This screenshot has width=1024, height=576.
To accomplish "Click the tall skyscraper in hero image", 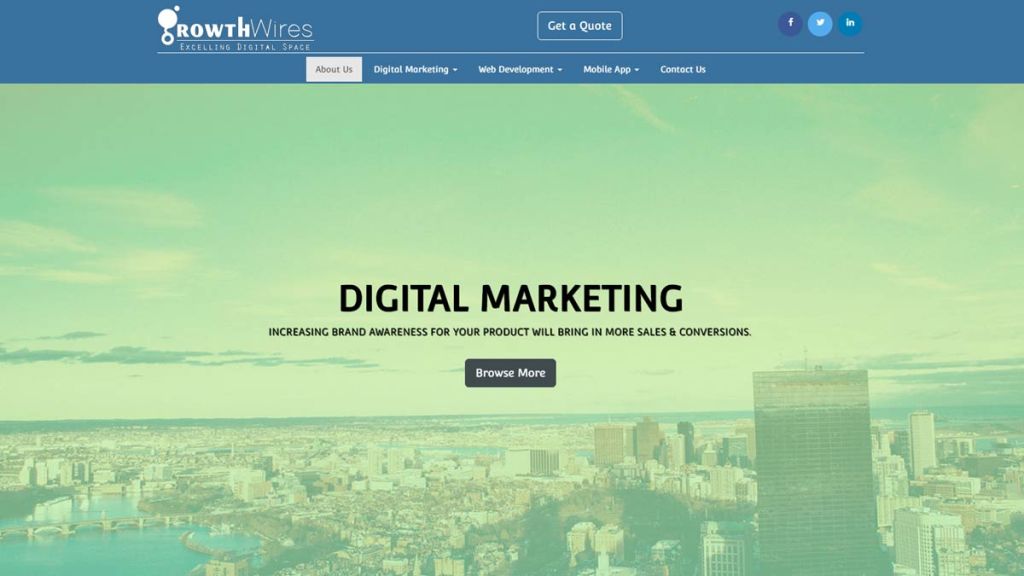I will click(812, 470).
